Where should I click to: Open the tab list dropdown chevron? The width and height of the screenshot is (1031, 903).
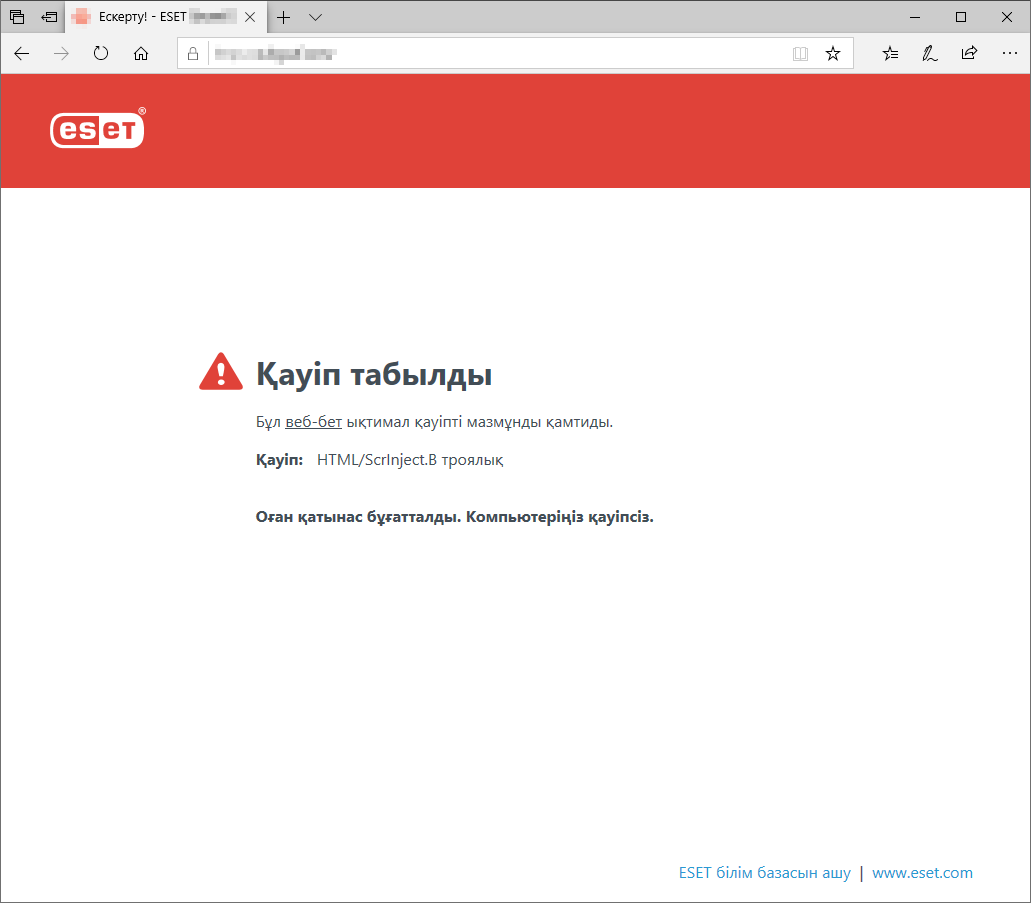pos(315,17)
